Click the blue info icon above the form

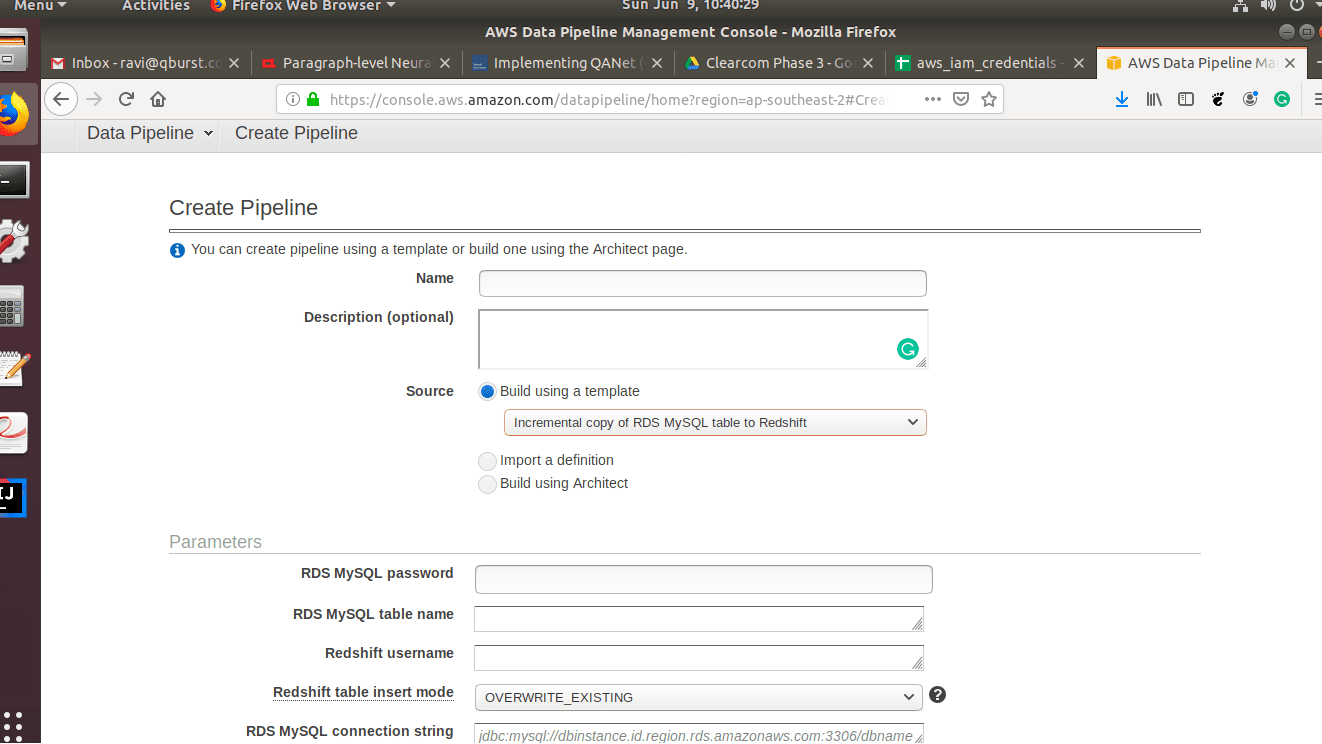(x=177, y=250)
